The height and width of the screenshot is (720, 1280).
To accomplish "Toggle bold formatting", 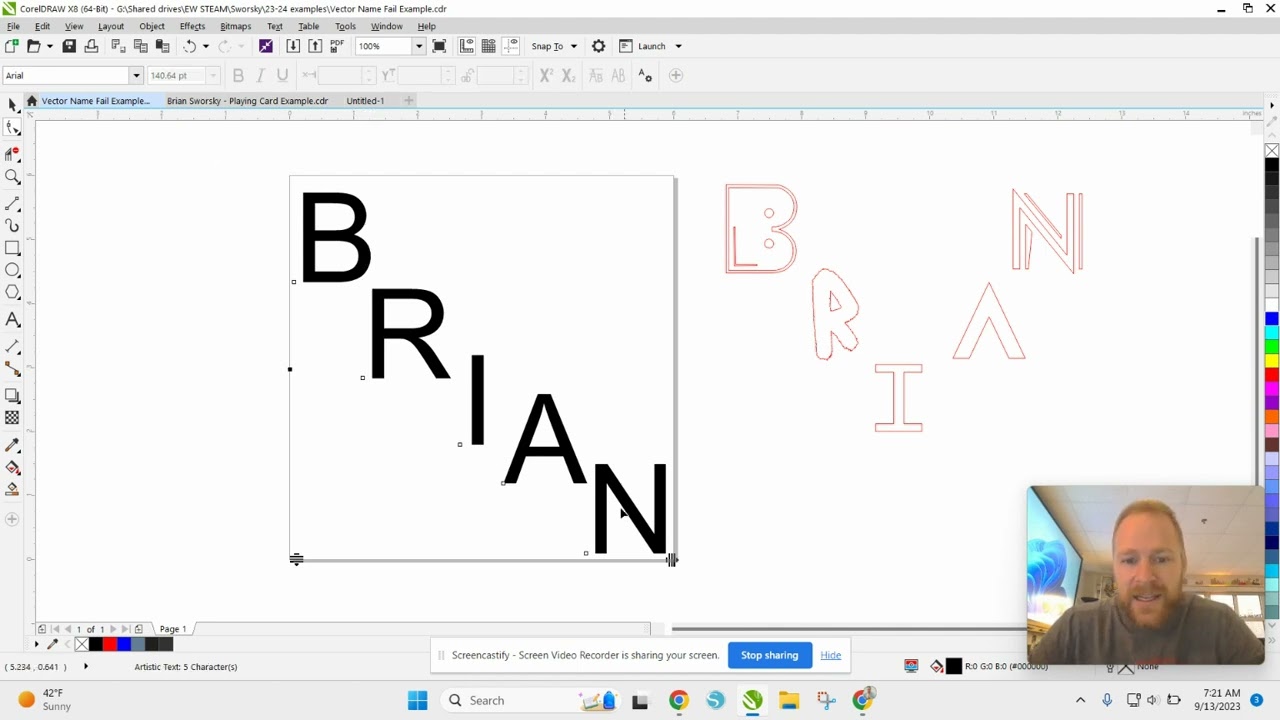I will [238, 75].
